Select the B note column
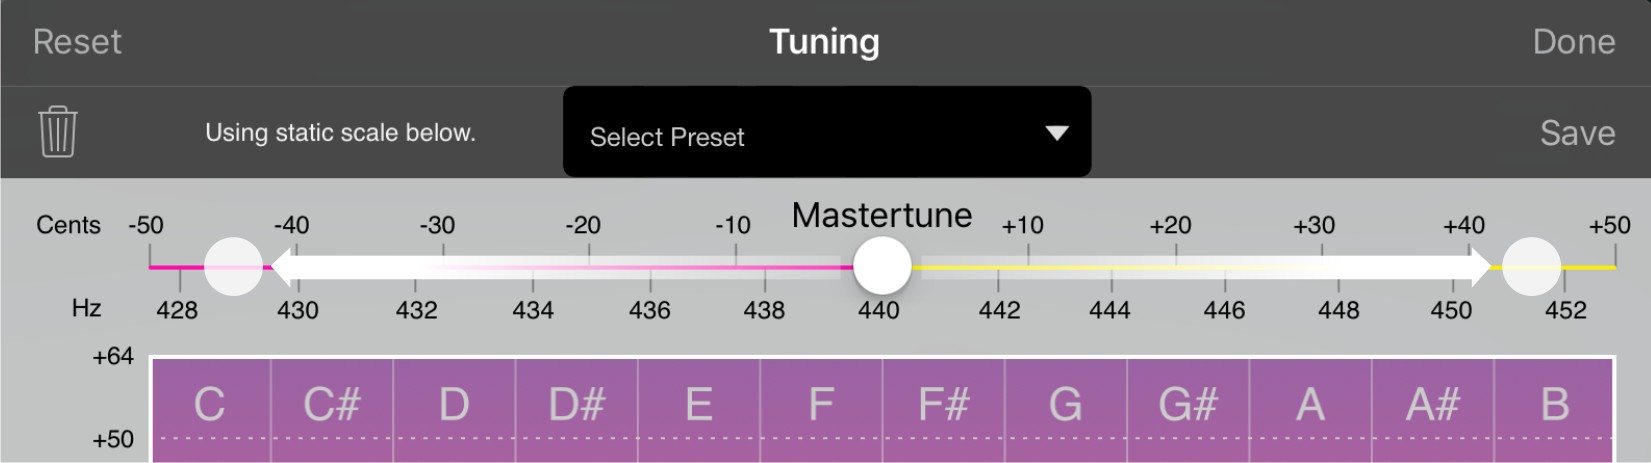This screenshot has height=463, width=1651. (x=1554, y=410)
